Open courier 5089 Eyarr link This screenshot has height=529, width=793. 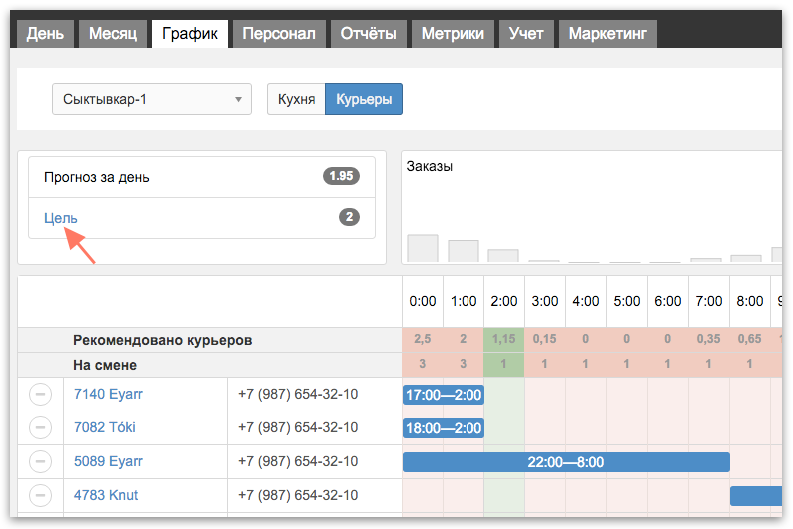[x=108, y=461]
